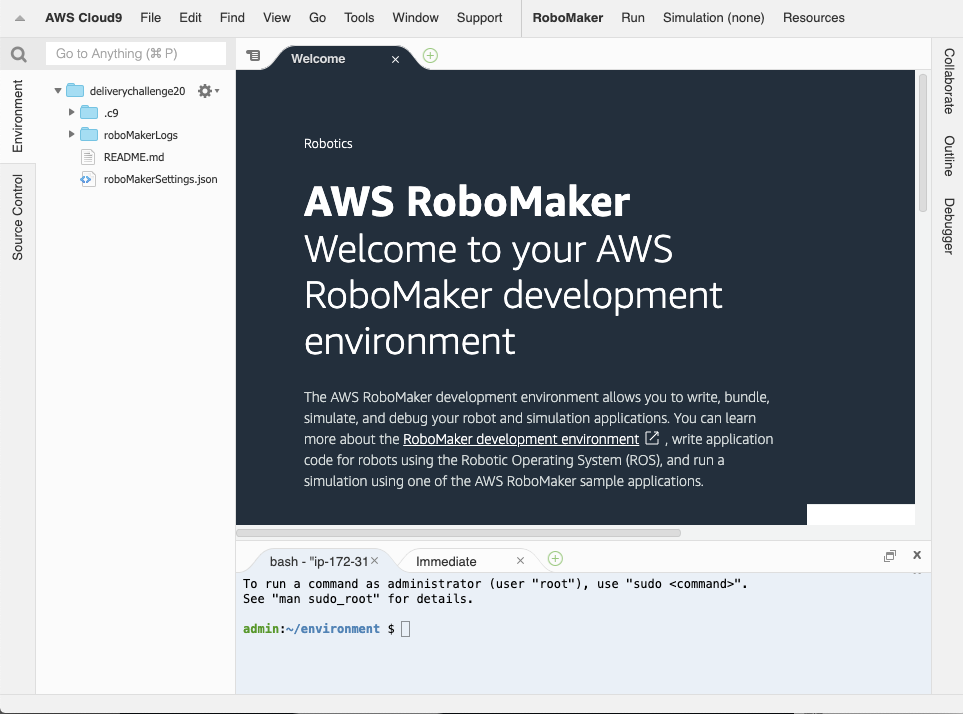Viewport: 963px width, 714px height.
Task: Open the Find menu
Action: [x=232, y=18]
